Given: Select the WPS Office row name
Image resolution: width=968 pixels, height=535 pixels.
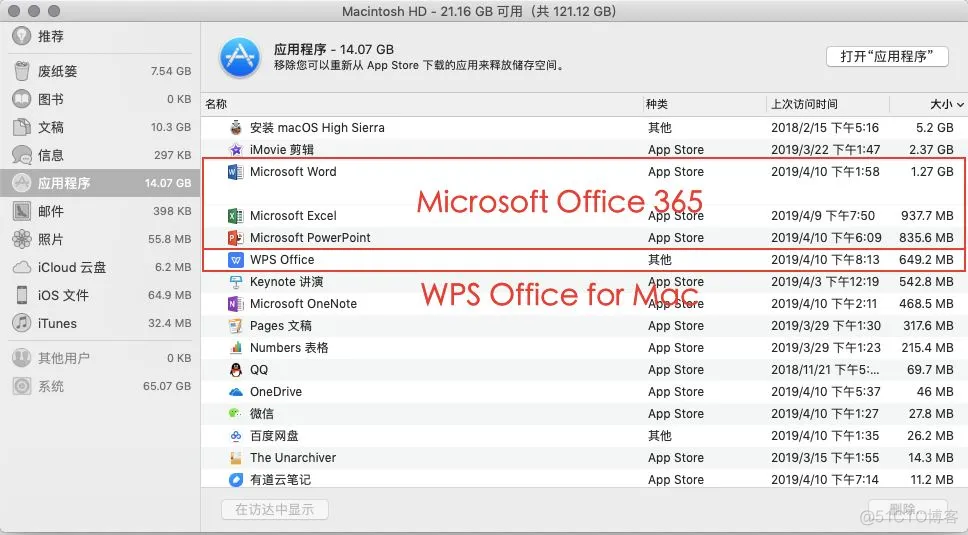Looking at the screenshot, I should pyautogui.click(x=282, y=260).
